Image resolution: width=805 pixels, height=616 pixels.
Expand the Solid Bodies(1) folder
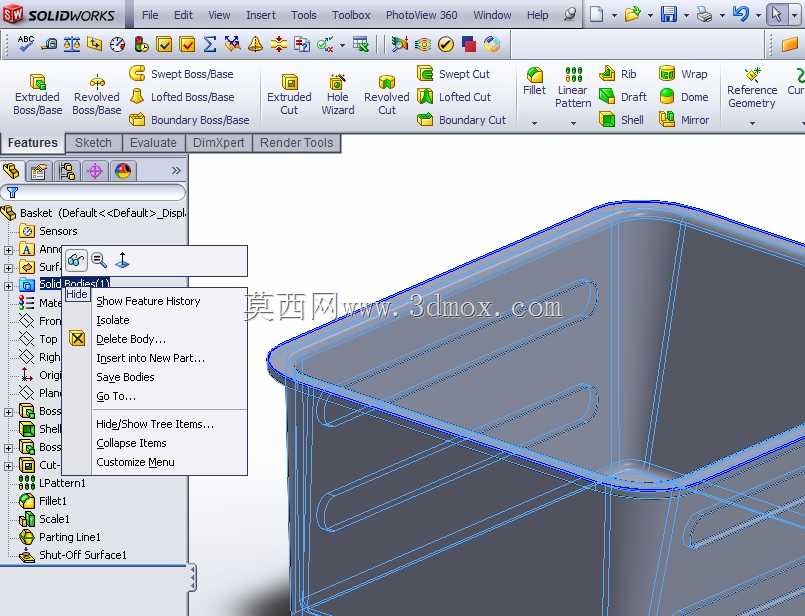coord(8,286)
